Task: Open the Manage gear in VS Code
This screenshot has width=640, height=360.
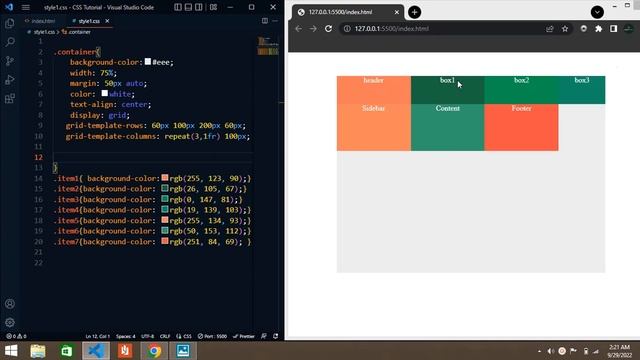Action: (10, 322)
